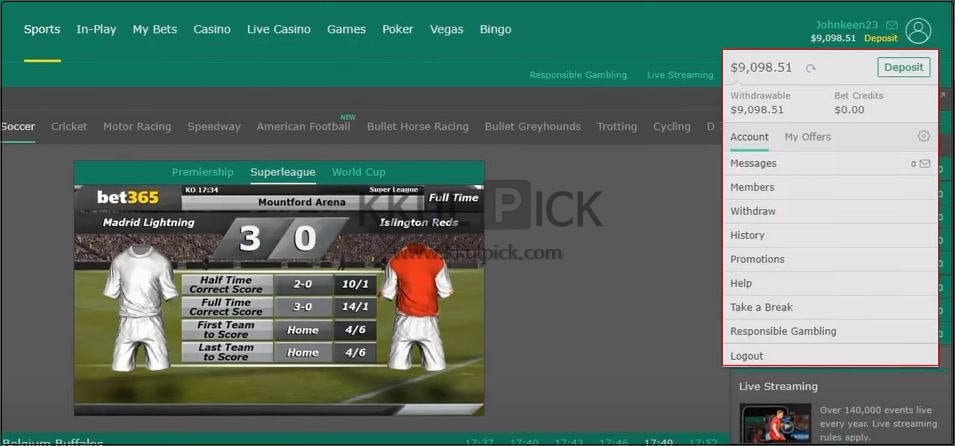The image size is (955, 446).
Task: Click the Deposit button in account panel
Action: [x=904, y=67]
